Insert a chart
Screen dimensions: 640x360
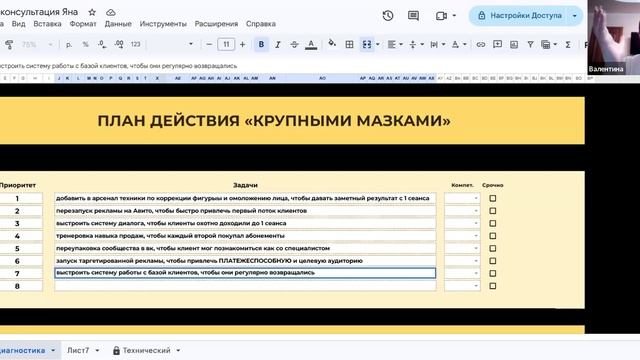point(514,44)
